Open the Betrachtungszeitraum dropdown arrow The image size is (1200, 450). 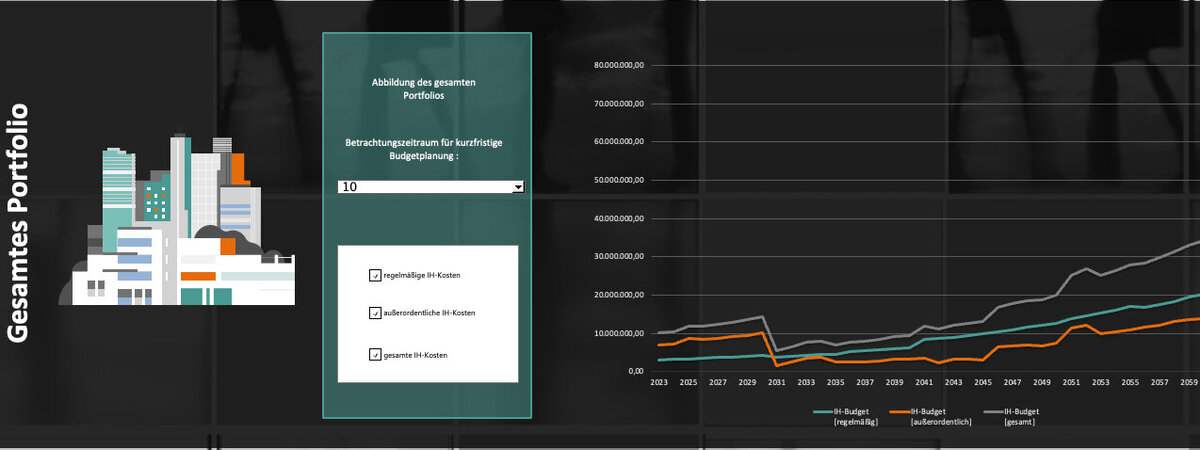tap(517, 187)
